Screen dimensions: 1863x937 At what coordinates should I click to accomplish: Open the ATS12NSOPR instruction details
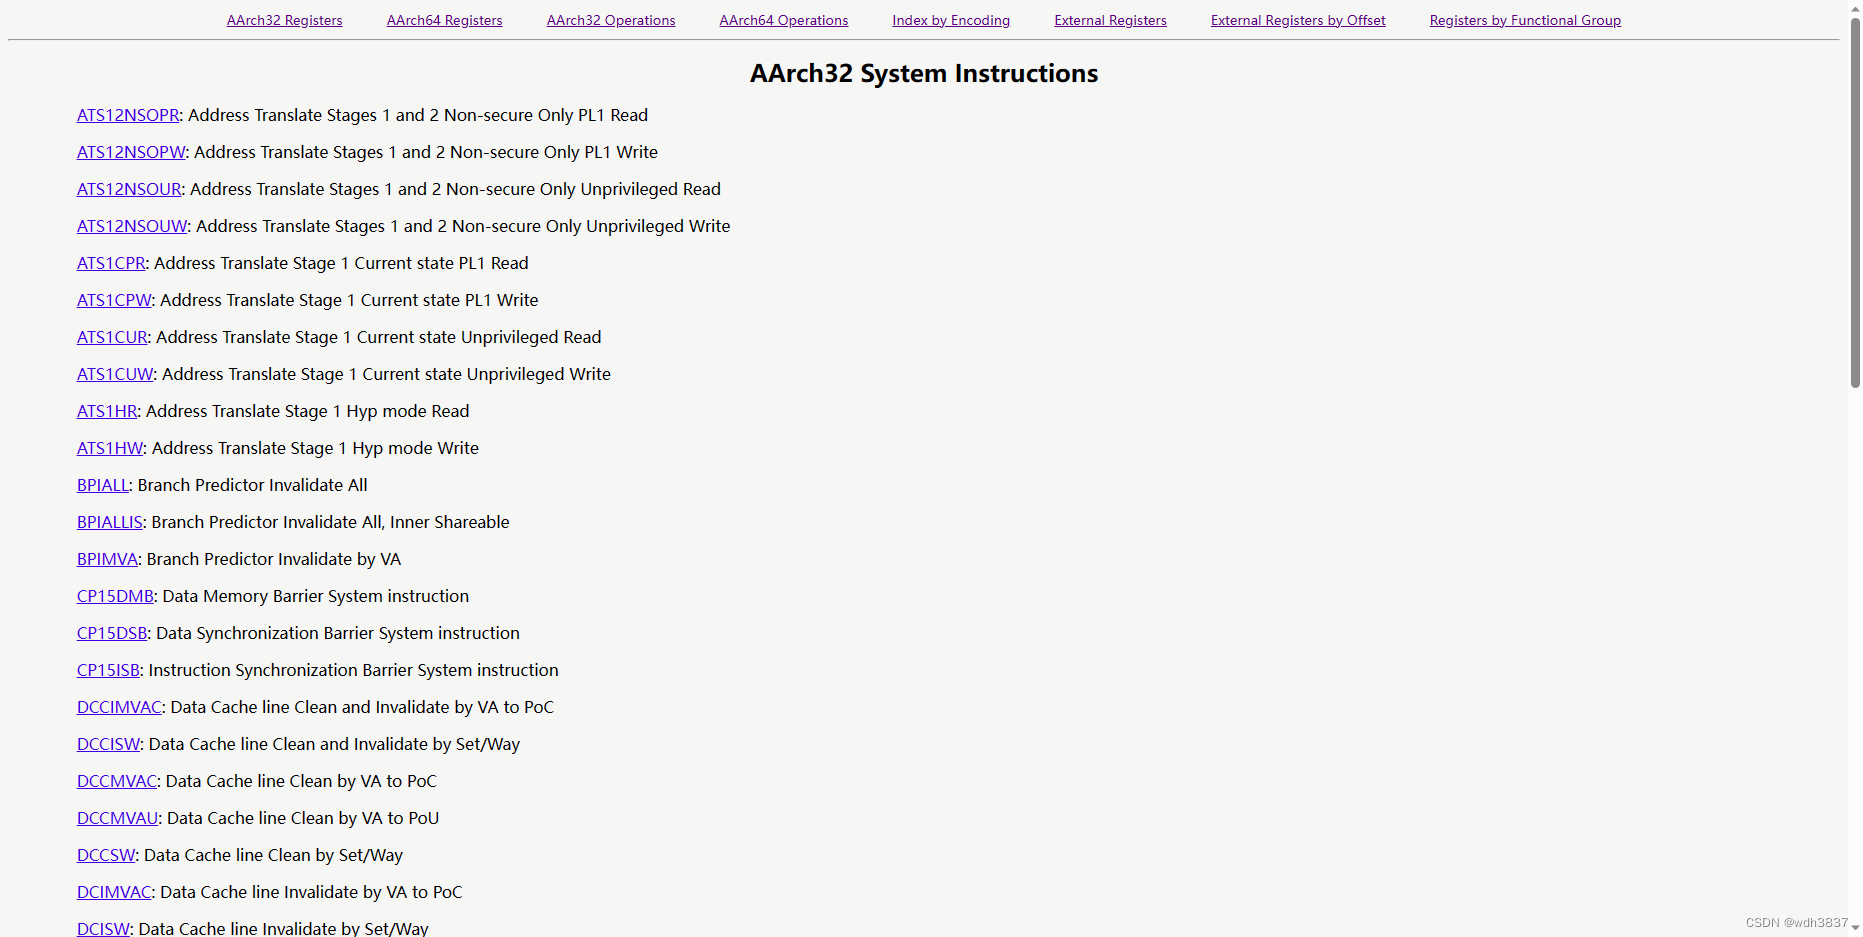pyautogui.click(x=128, y=115)
